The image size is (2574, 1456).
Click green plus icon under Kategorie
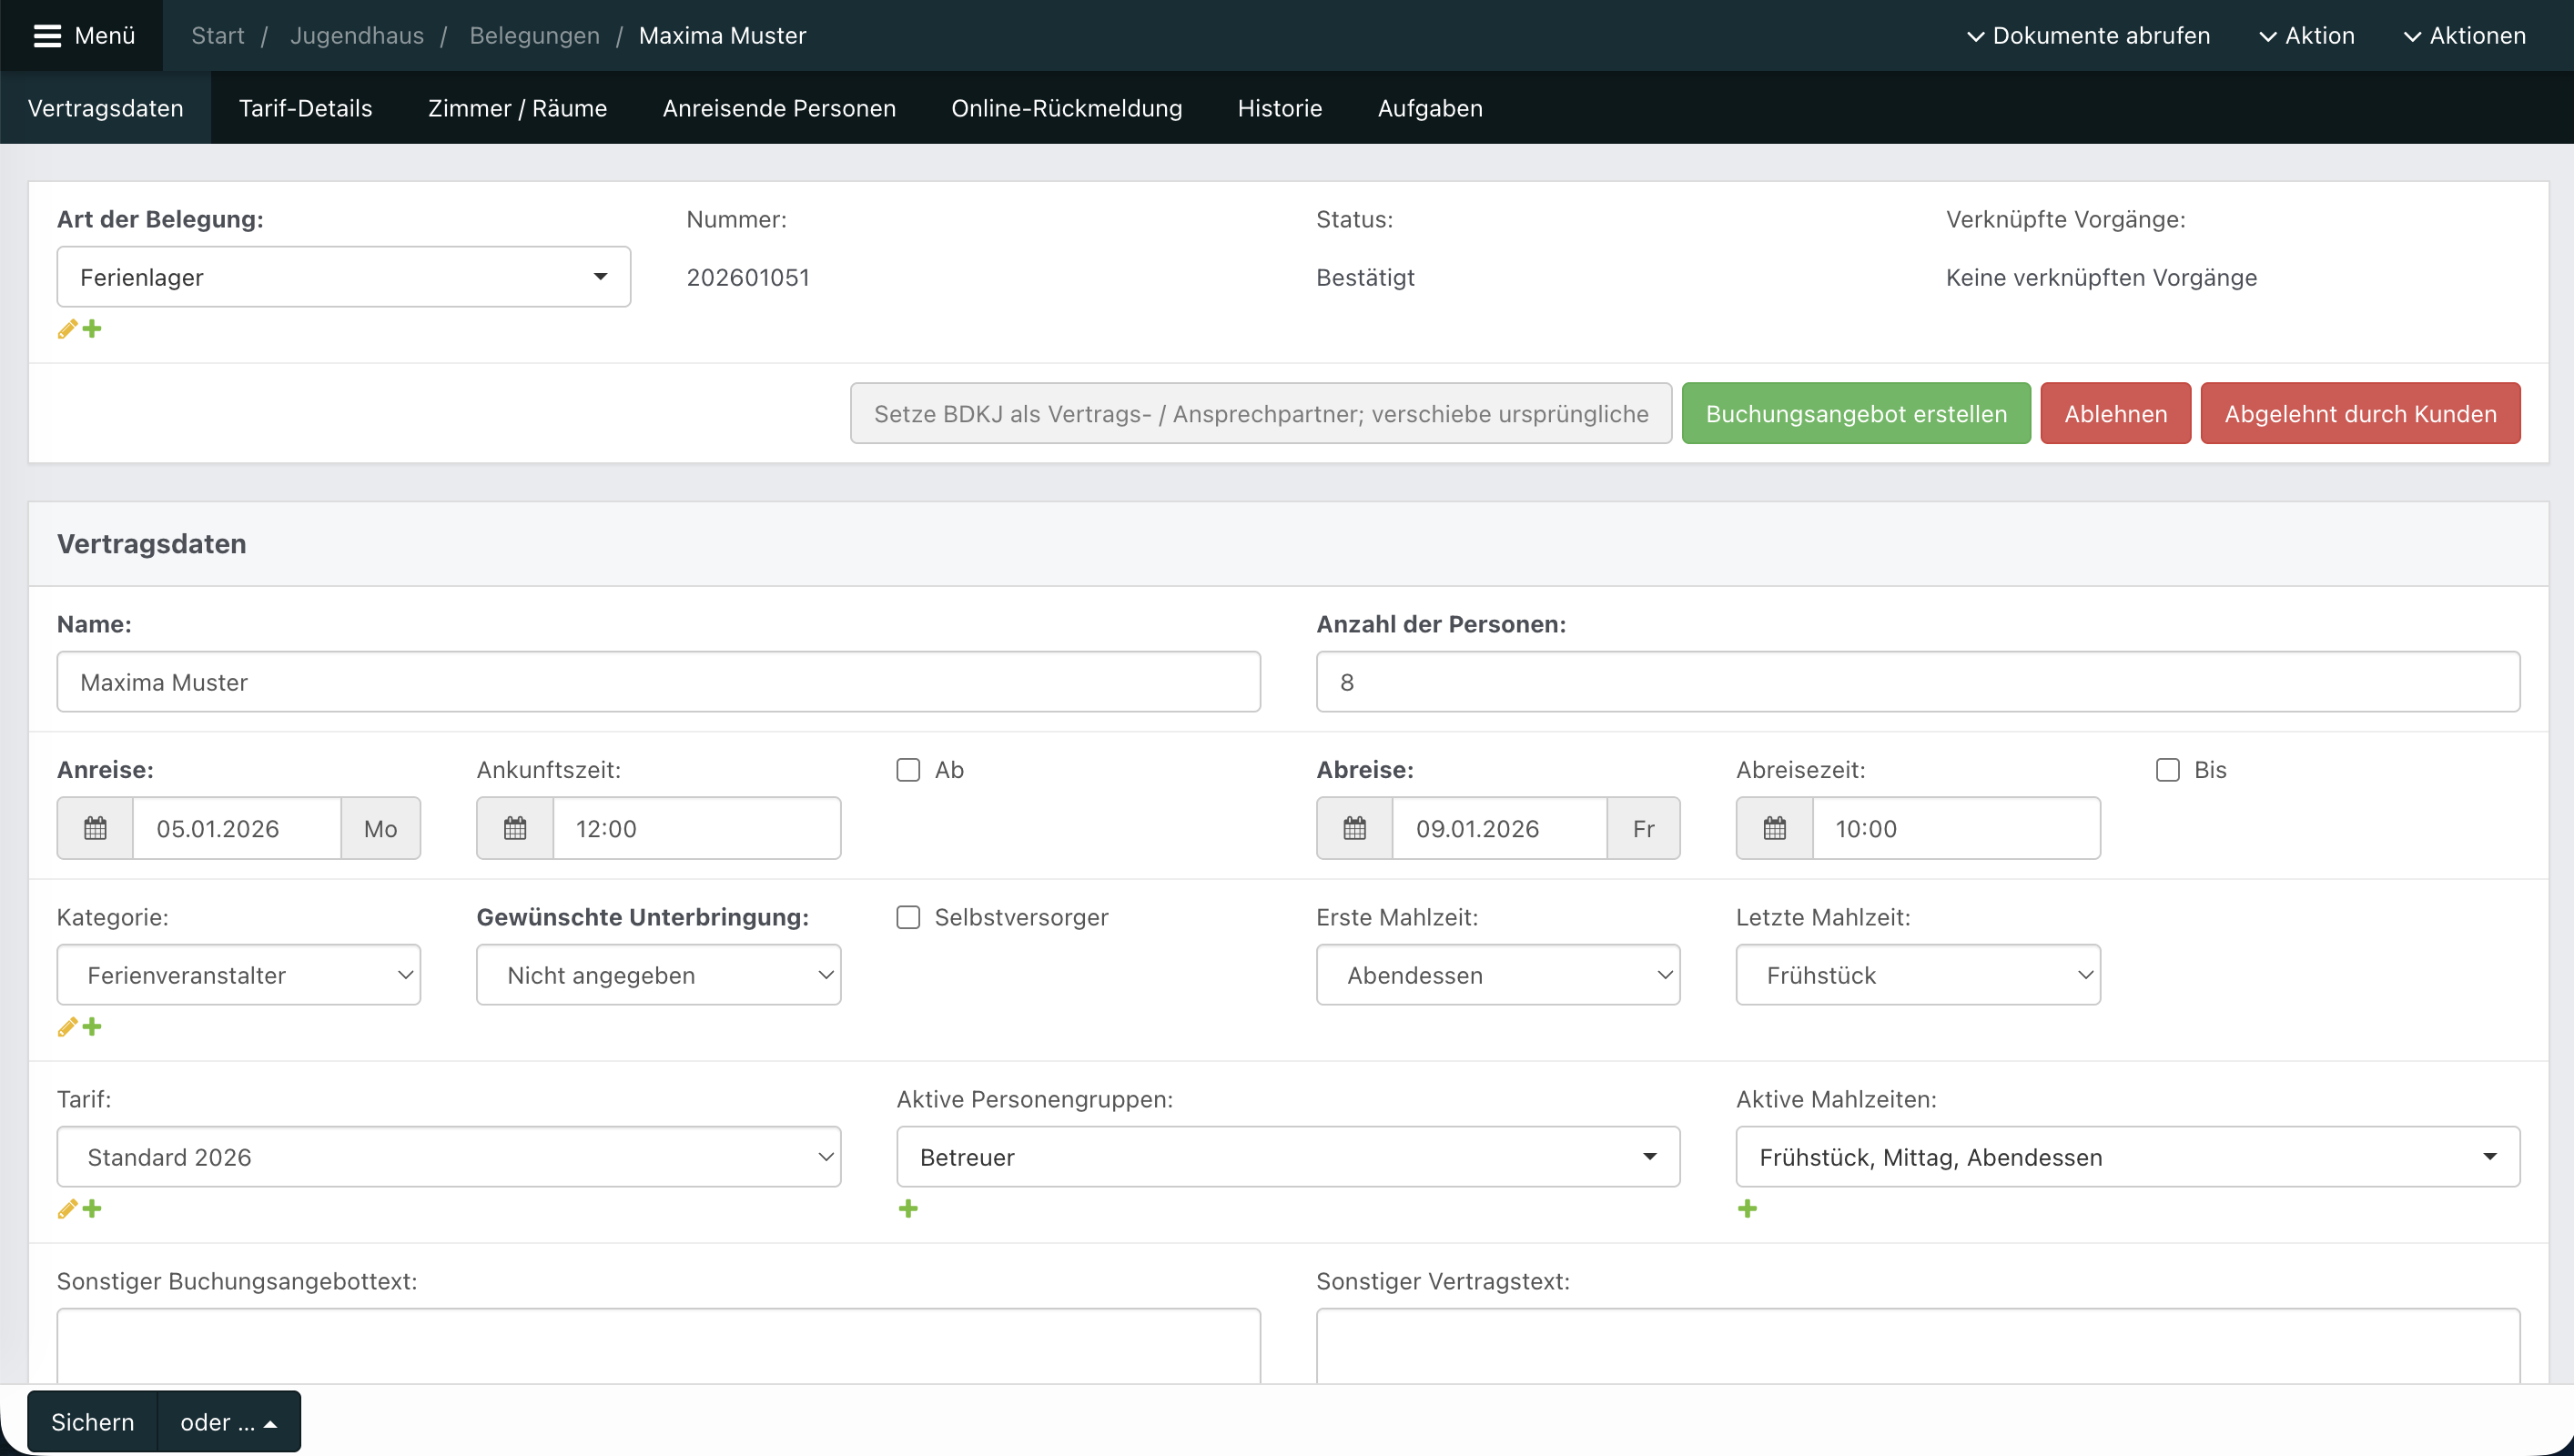pyautogui.click(x=92, y=1027)
